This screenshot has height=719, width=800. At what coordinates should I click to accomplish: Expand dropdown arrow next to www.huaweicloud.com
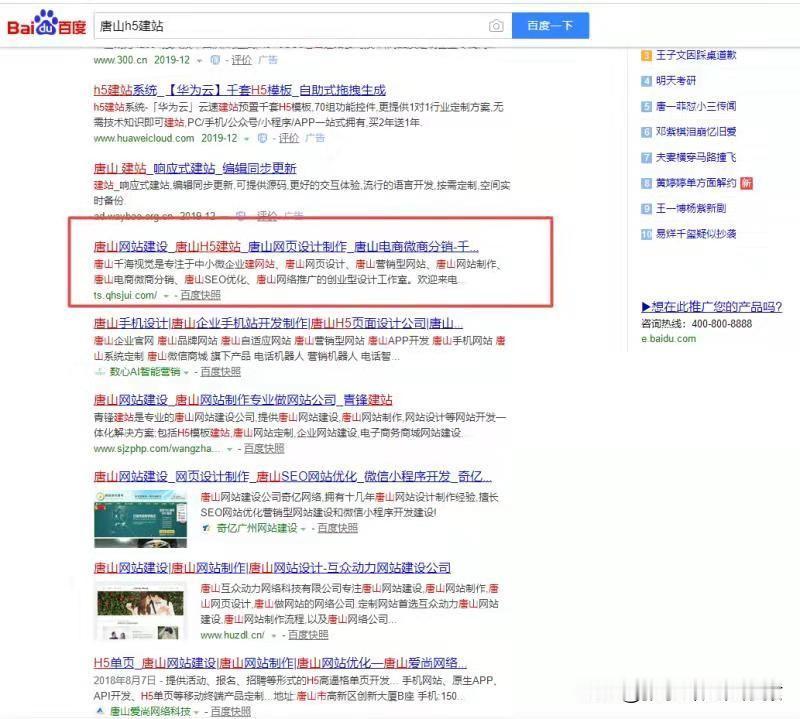point(246,139)
